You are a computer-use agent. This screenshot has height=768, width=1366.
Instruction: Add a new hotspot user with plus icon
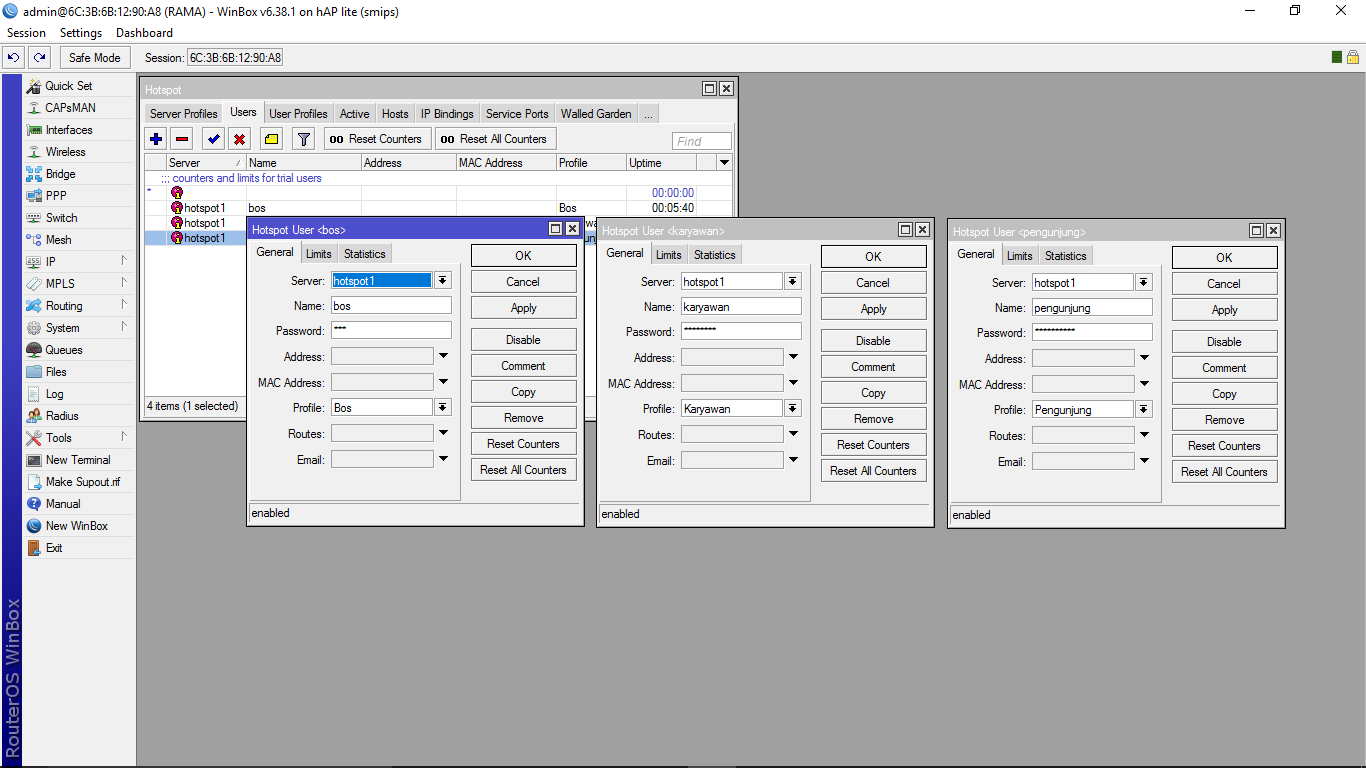click(156, 139)
